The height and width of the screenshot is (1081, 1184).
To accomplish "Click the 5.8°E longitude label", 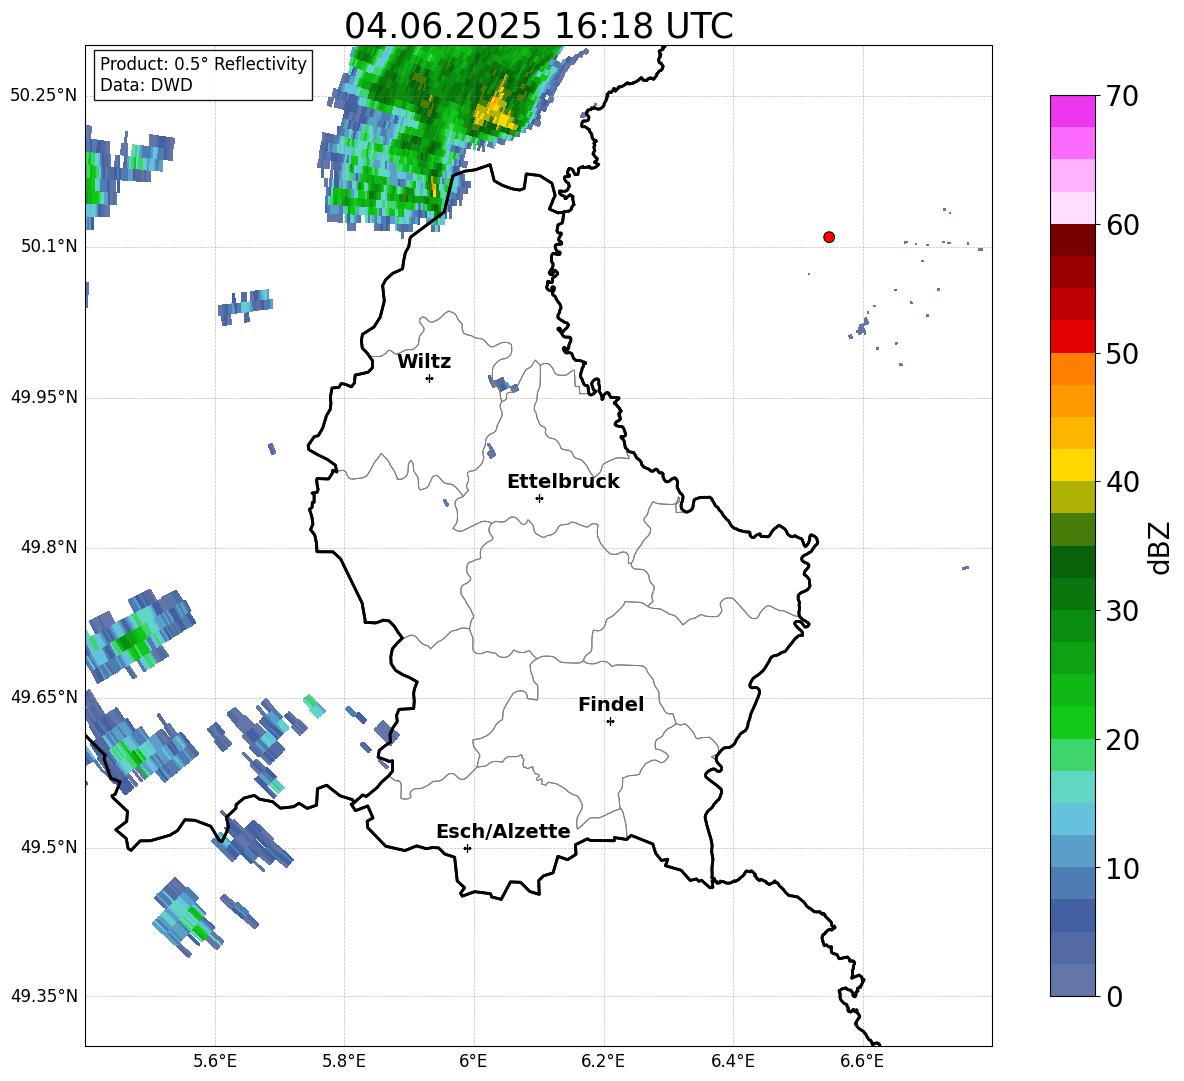I will click(344, 1061).
